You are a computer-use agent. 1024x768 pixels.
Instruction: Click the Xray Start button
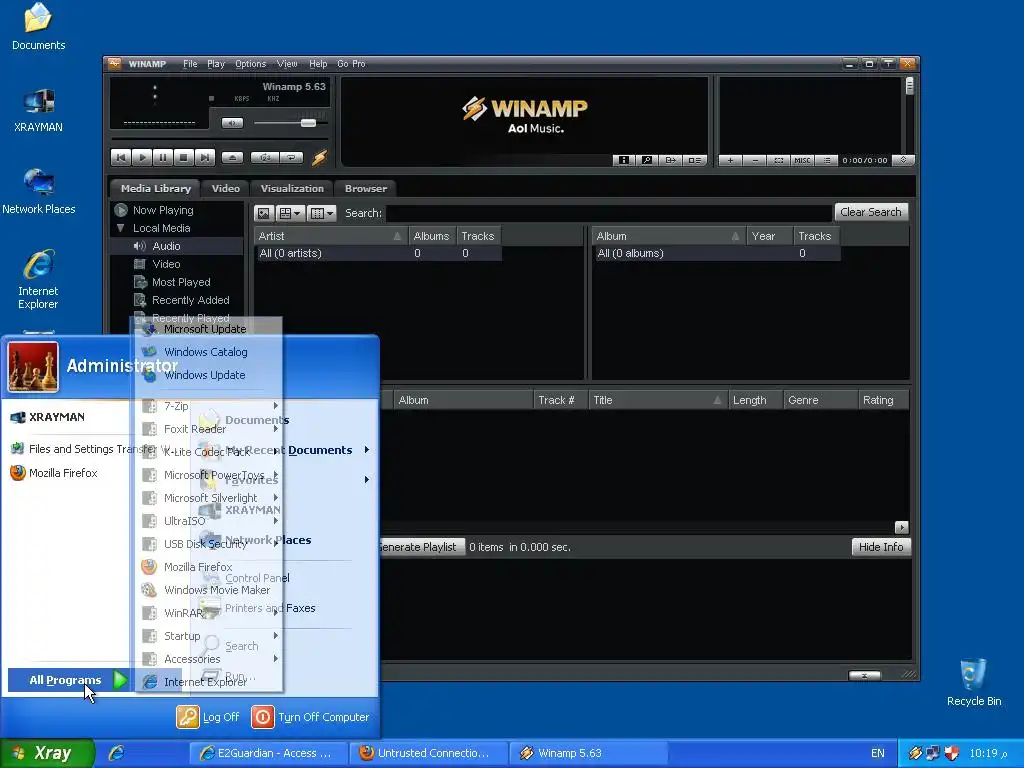(x=47, y=753)
